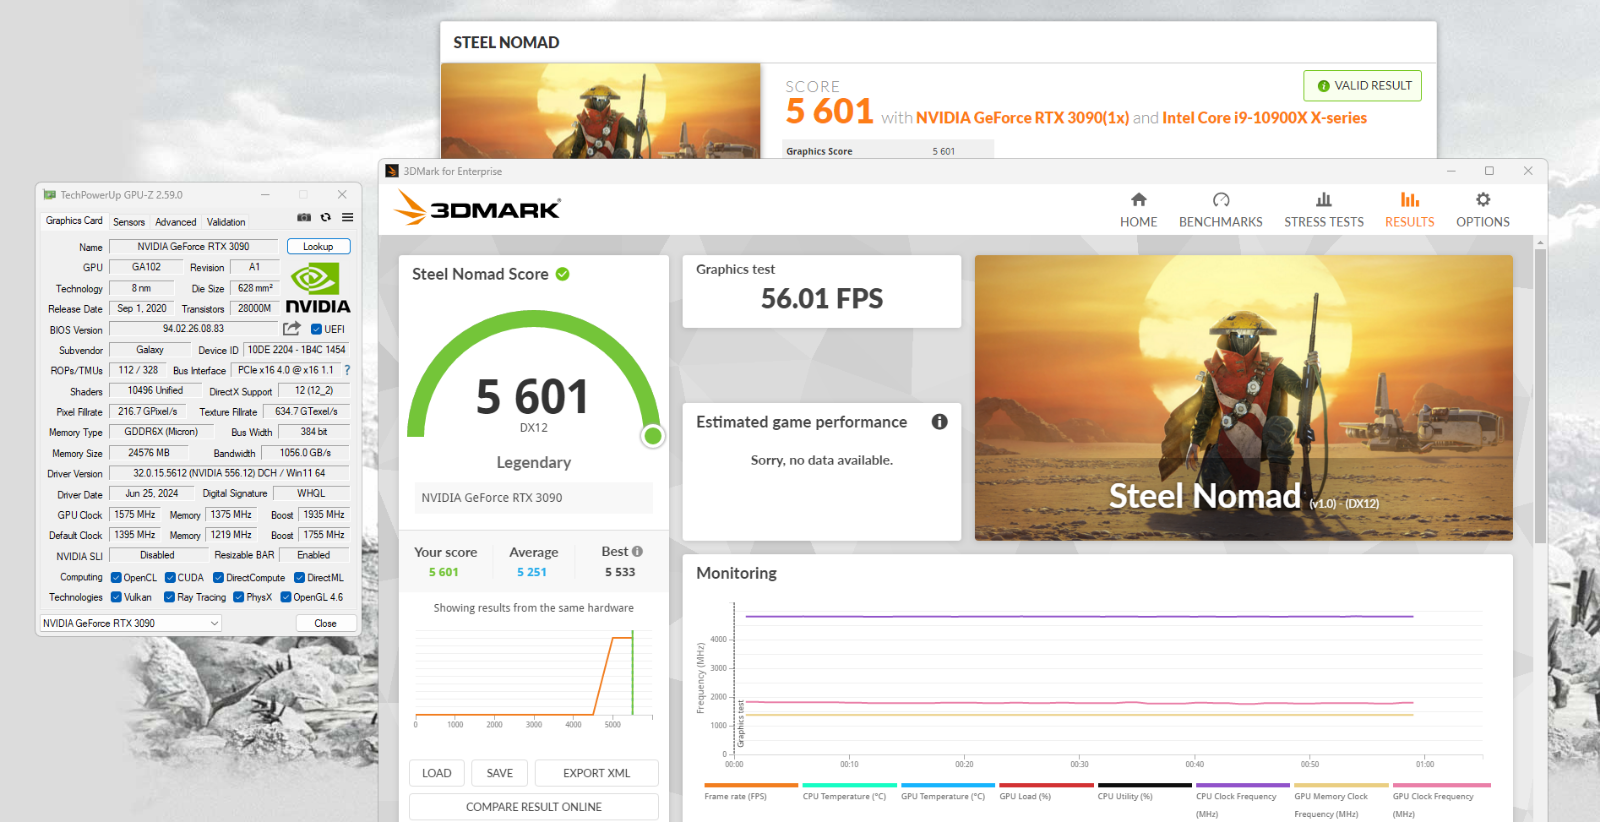The width and height of the screenshot is (1600, 822).
Task: Click the Memory Size value 24576 MB
Action: 149,453
